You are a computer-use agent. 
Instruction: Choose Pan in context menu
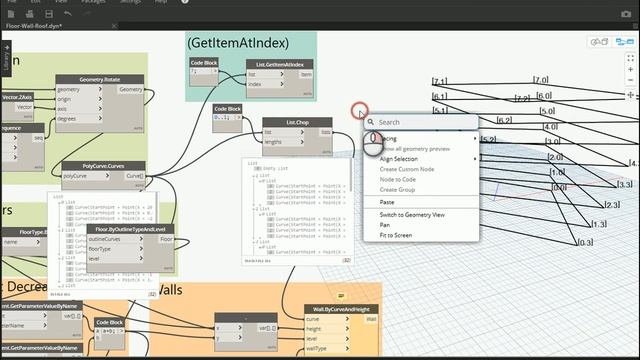click(x=384, y=225)
